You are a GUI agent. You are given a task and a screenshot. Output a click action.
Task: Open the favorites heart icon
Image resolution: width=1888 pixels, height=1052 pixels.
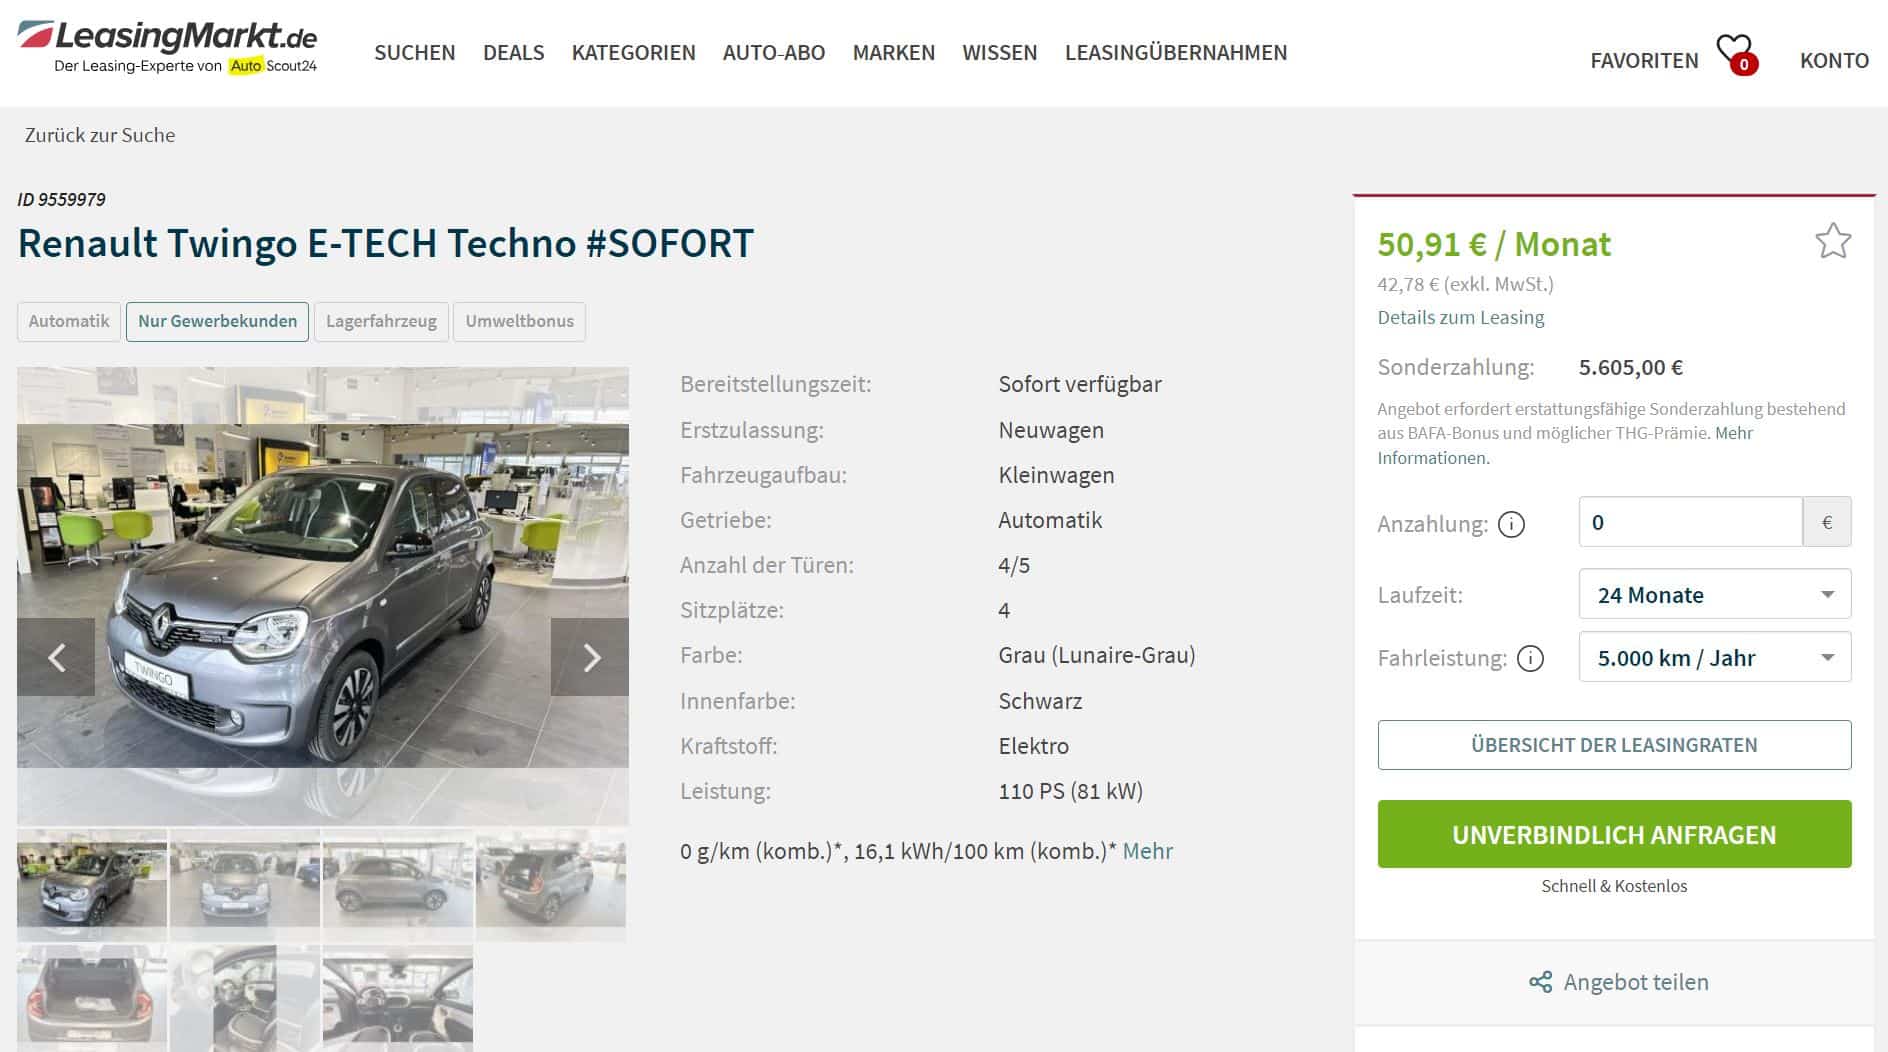1735,53
